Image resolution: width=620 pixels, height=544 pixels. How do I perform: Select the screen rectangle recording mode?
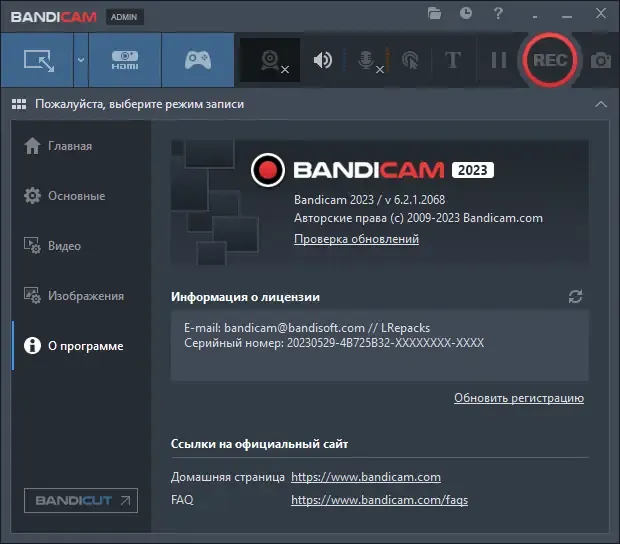(x=37, y=60)
